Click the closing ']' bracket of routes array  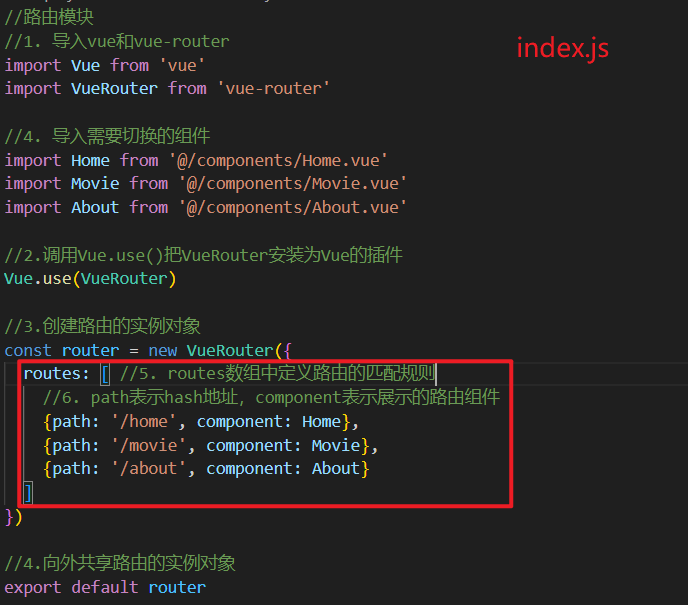point(28,493)
